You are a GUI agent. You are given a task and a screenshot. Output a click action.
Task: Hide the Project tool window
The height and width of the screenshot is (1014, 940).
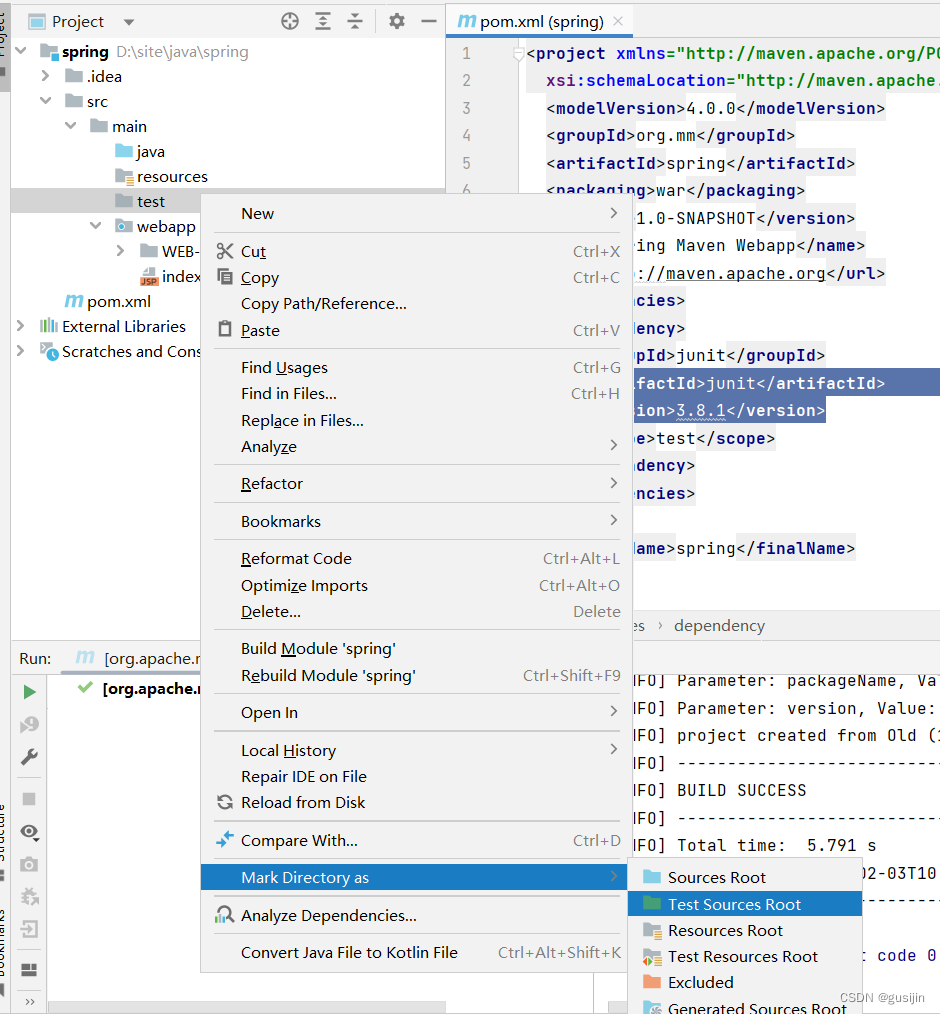429,21
